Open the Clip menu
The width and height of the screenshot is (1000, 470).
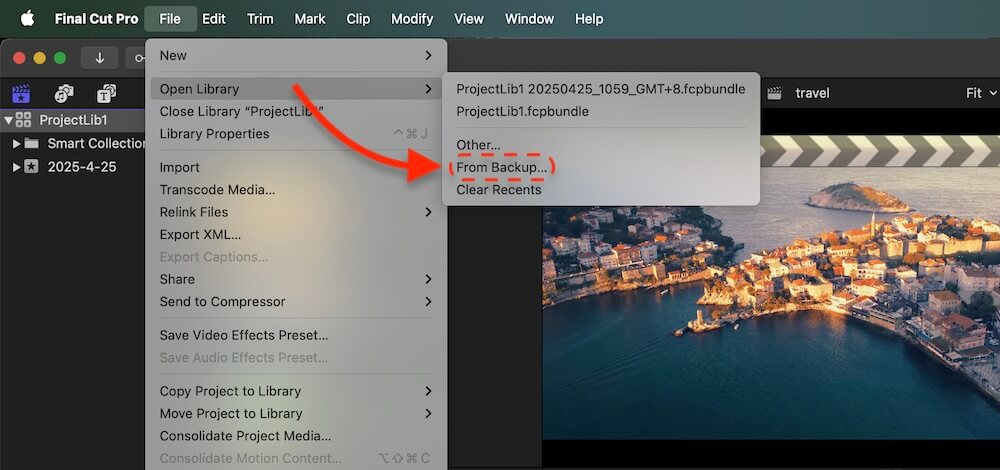358,19
